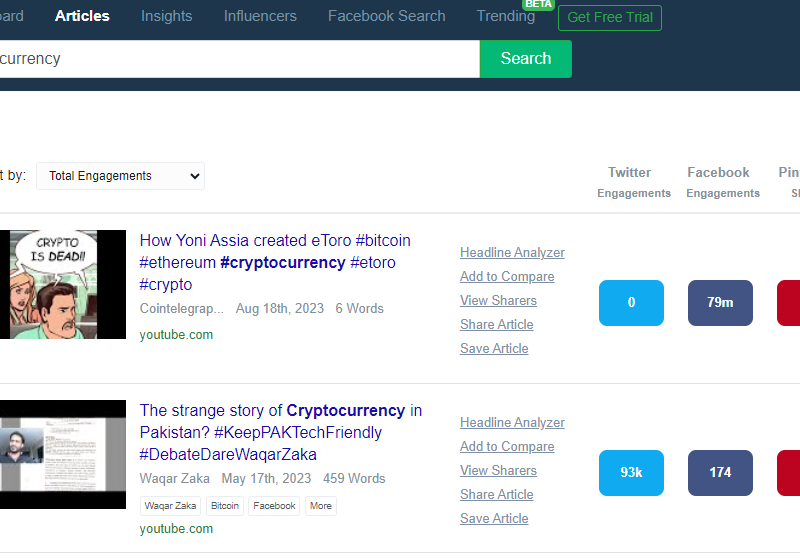The image size is (800, 559).
Task: Expand the More tags button
Action: point(321,506)
